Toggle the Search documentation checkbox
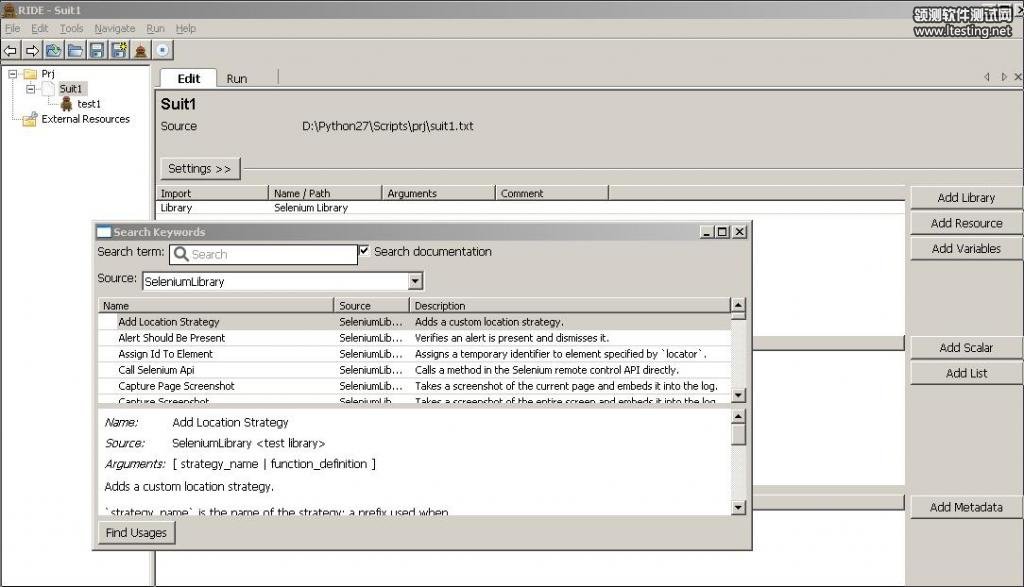The height and width of the screenshot is (587, 1024). (x=364, y=251)
